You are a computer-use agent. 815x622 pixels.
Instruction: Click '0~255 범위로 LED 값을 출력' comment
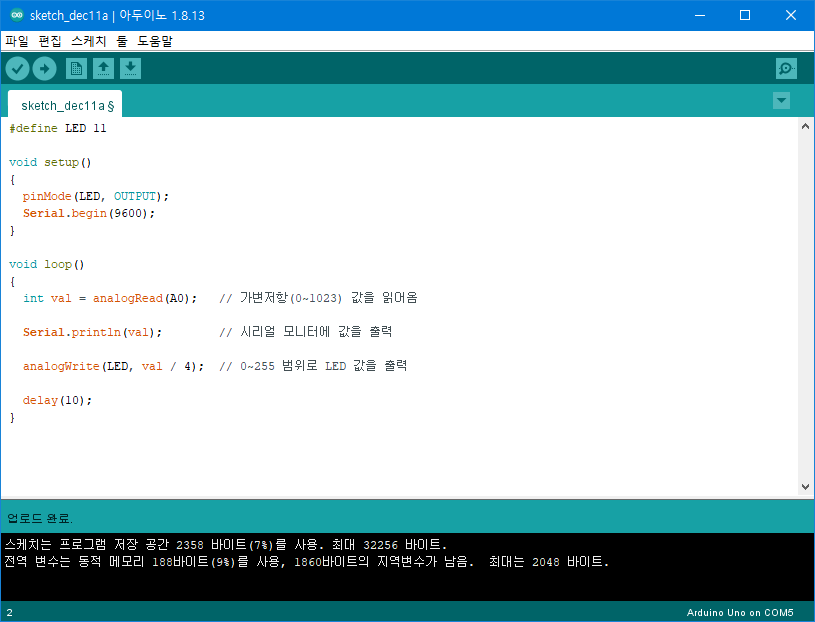coord(313,366)
